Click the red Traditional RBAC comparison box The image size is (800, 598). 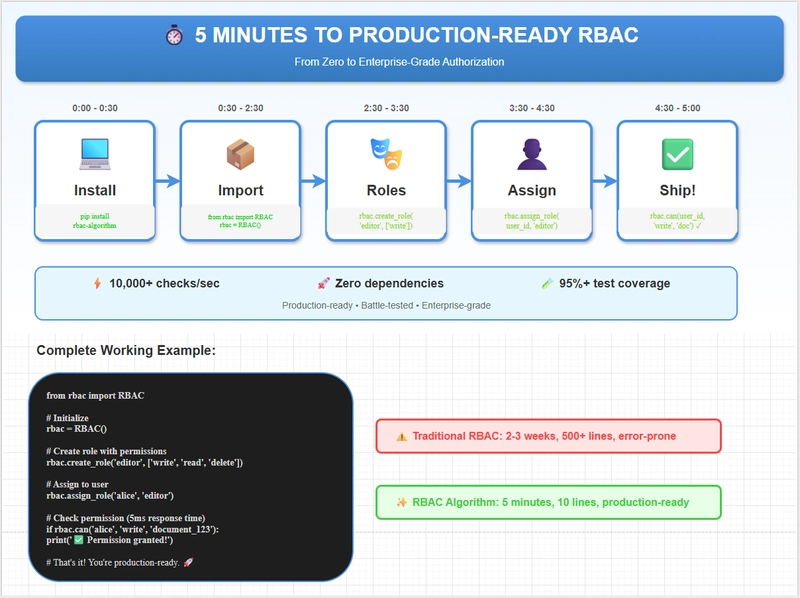(547, 436)
